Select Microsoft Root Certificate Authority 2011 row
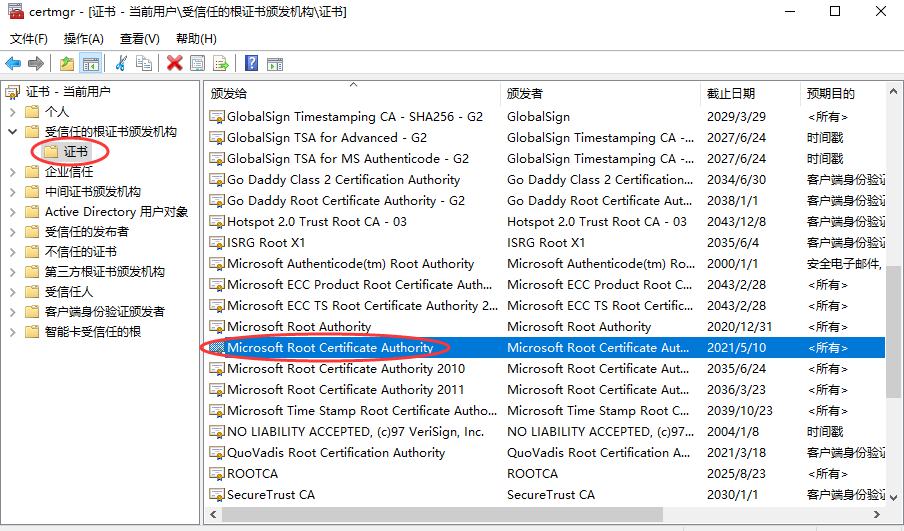The image size is (904, 531). (545, 390)
